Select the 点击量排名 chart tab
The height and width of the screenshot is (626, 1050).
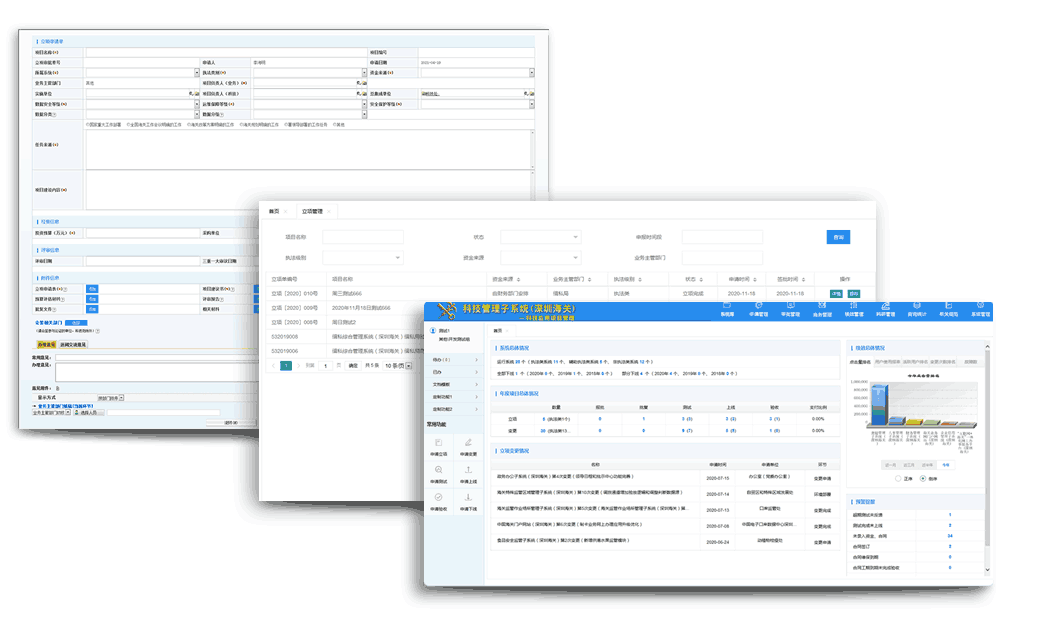[860, 361]
